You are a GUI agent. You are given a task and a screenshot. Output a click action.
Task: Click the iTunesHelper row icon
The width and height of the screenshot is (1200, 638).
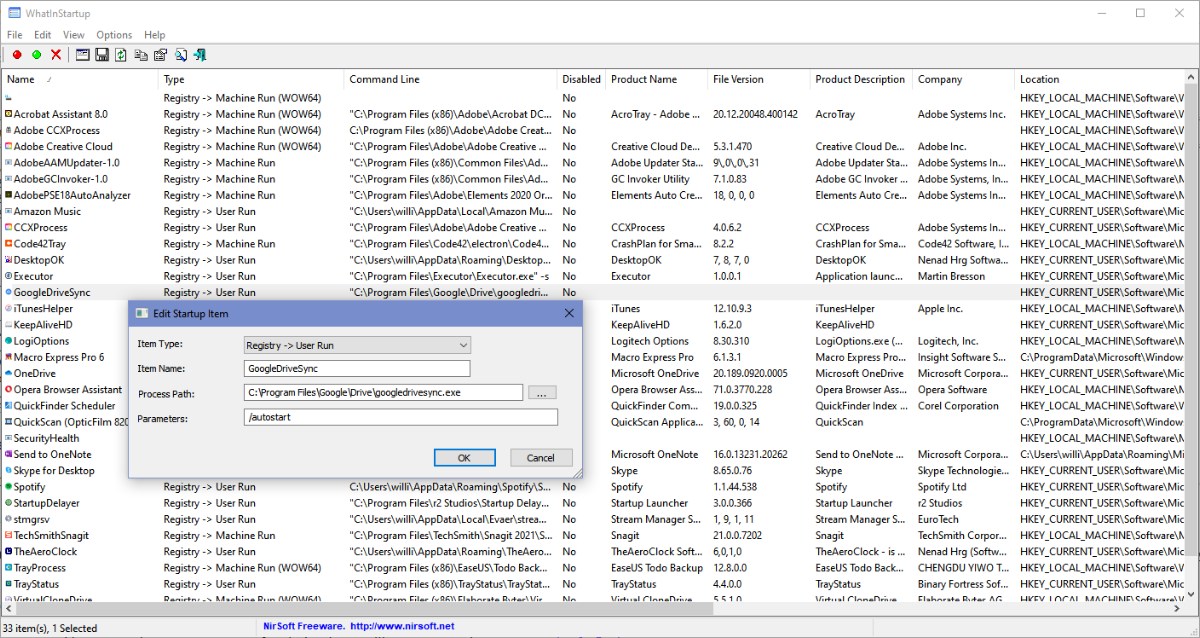coord(8,309)
